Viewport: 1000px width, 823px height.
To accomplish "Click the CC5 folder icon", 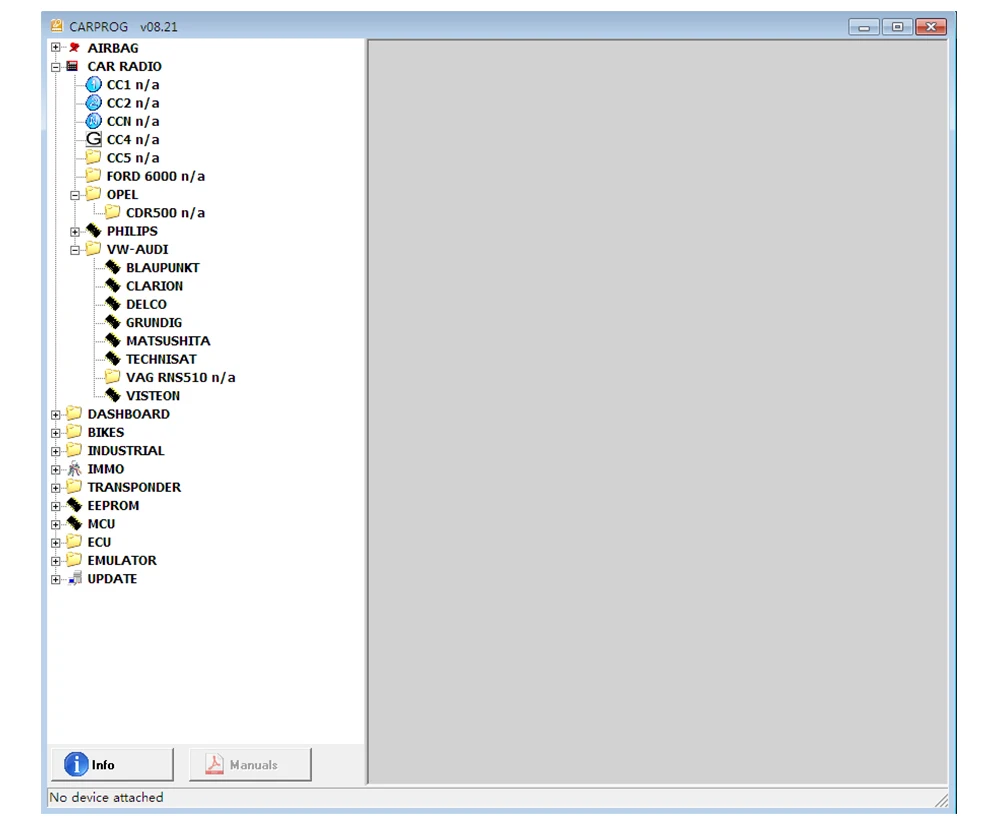I will tap(93, 157).
